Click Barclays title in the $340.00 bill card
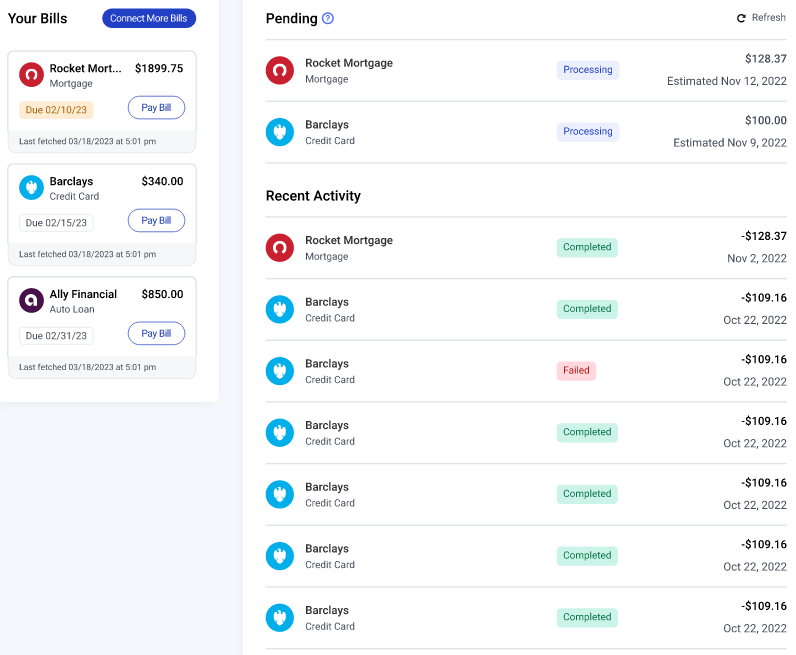The image size is (796, 655). click(x=71, y=182)
